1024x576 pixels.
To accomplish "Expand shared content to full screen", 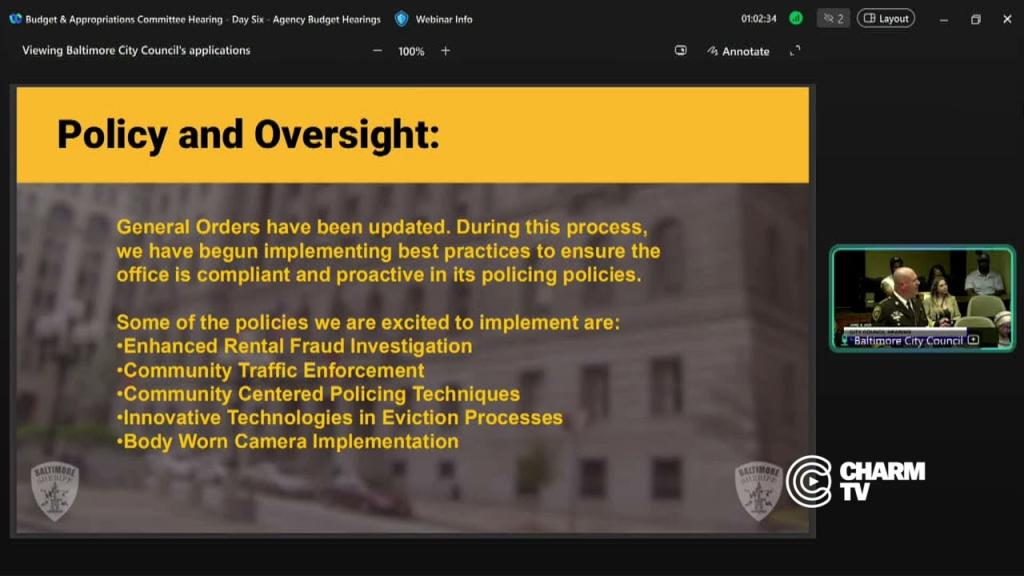I will [795, 51].
